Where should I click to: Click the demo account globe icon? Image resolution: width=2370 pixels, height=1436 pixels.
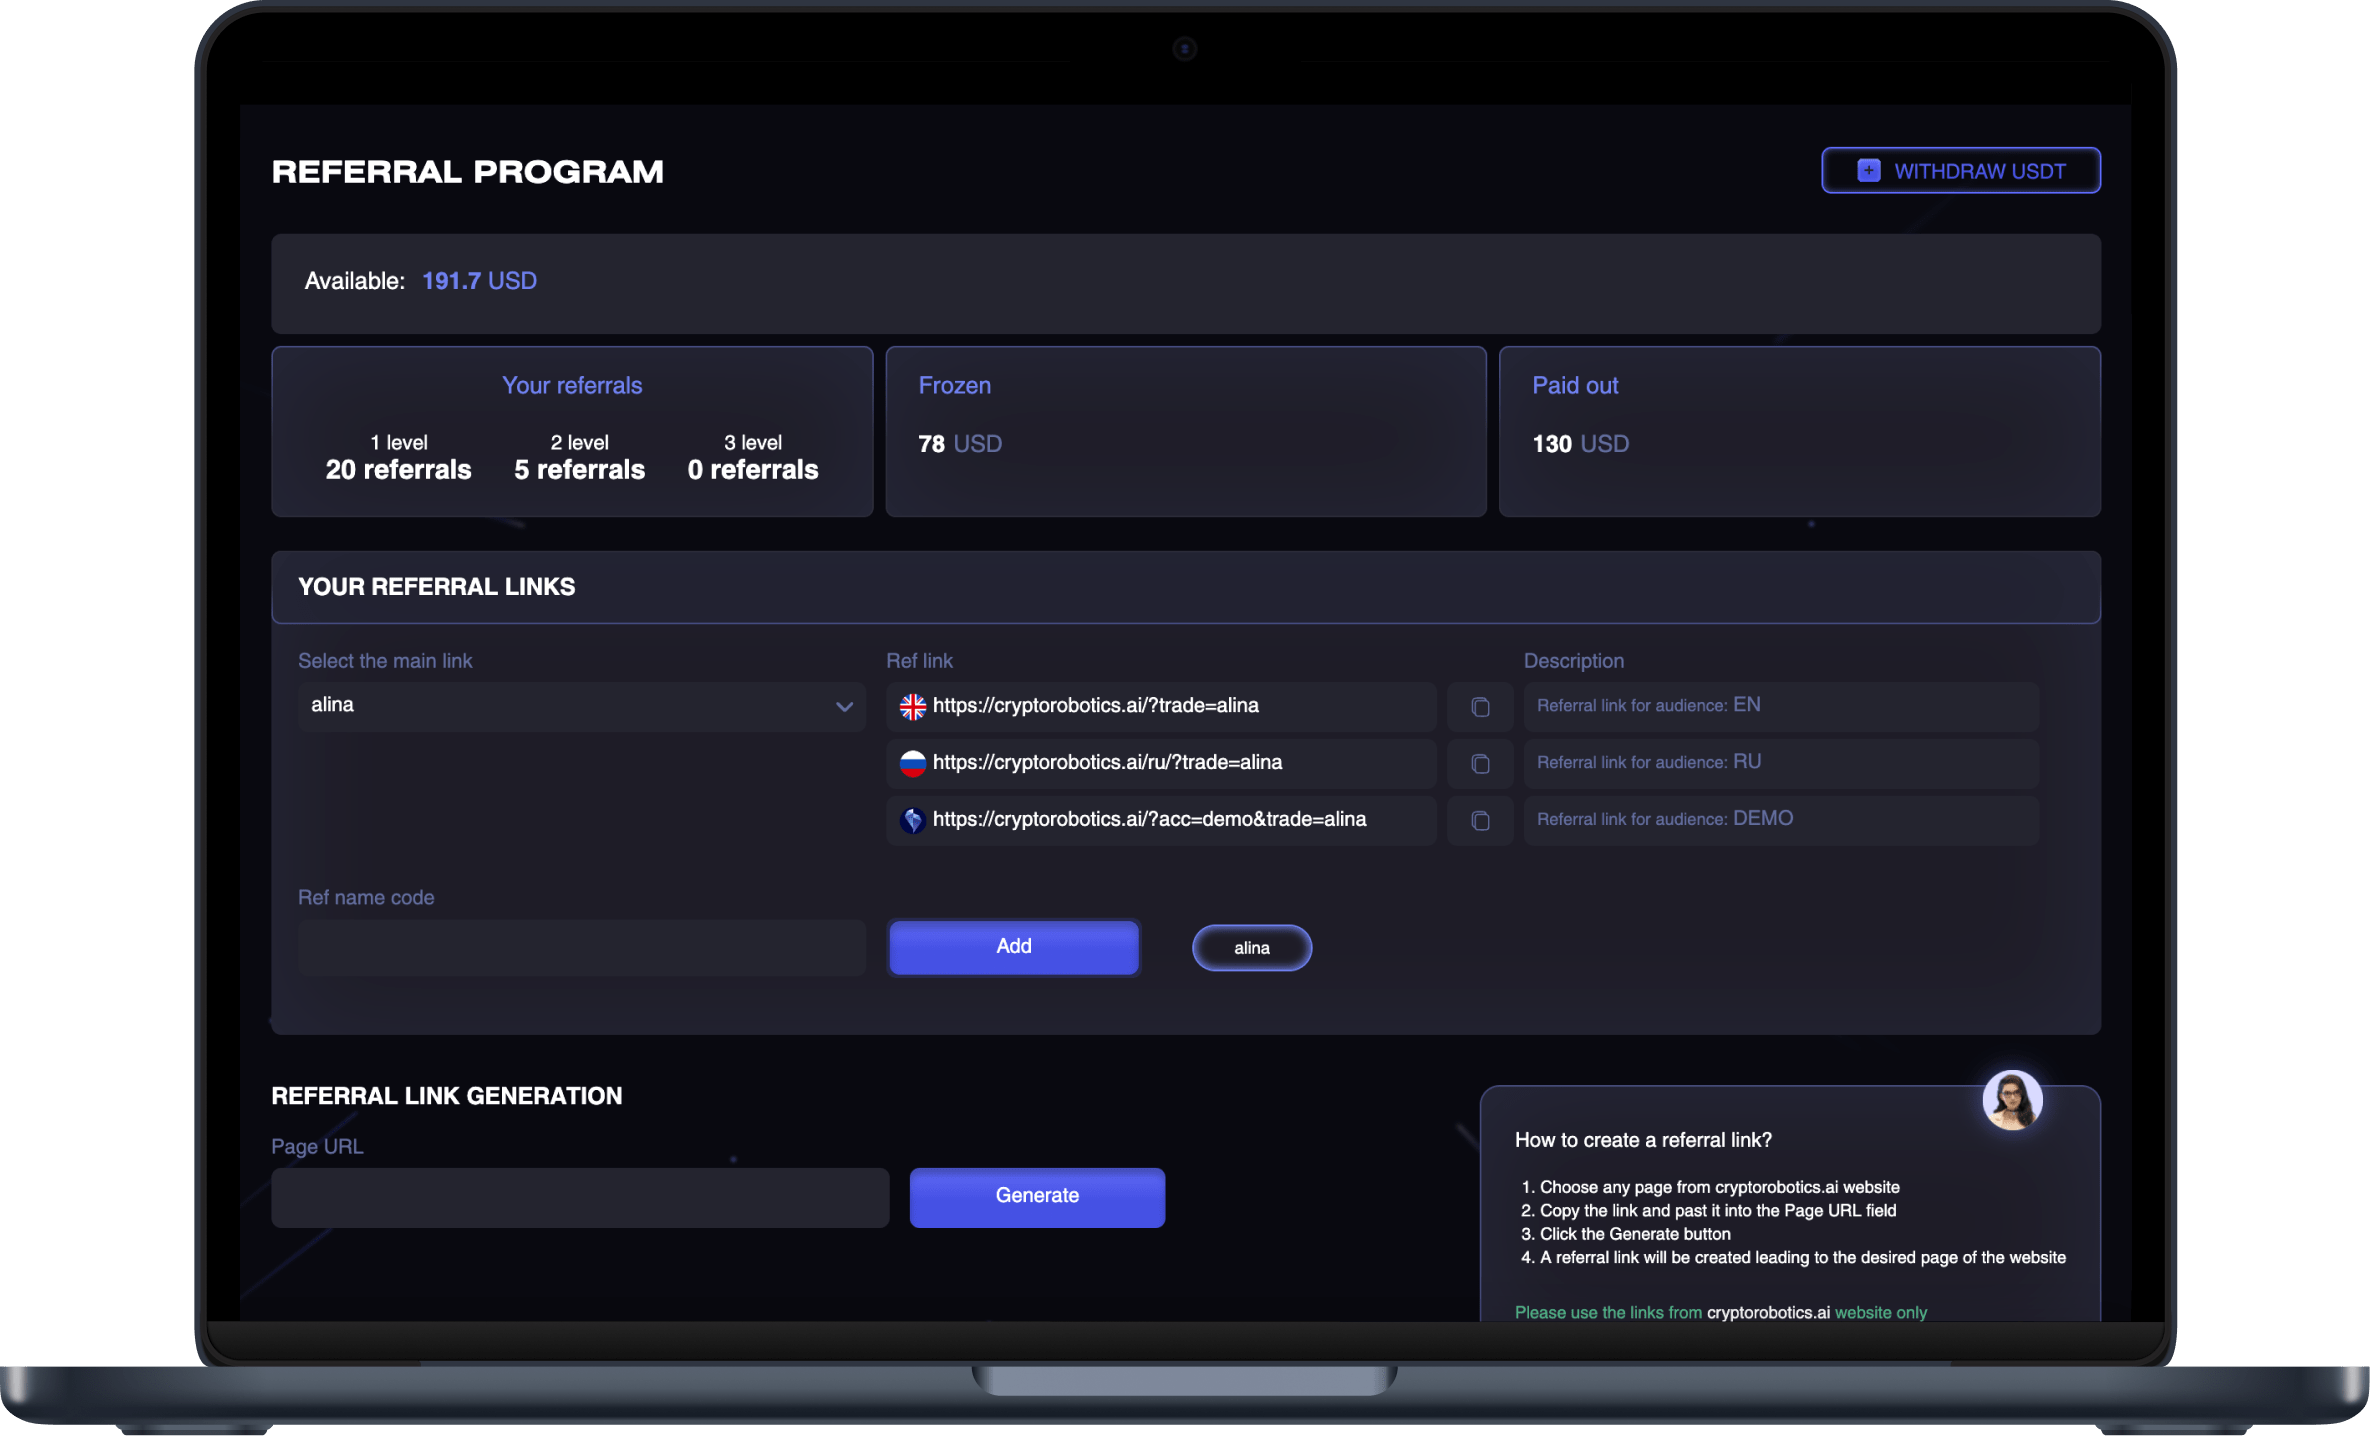click(912, 821)
